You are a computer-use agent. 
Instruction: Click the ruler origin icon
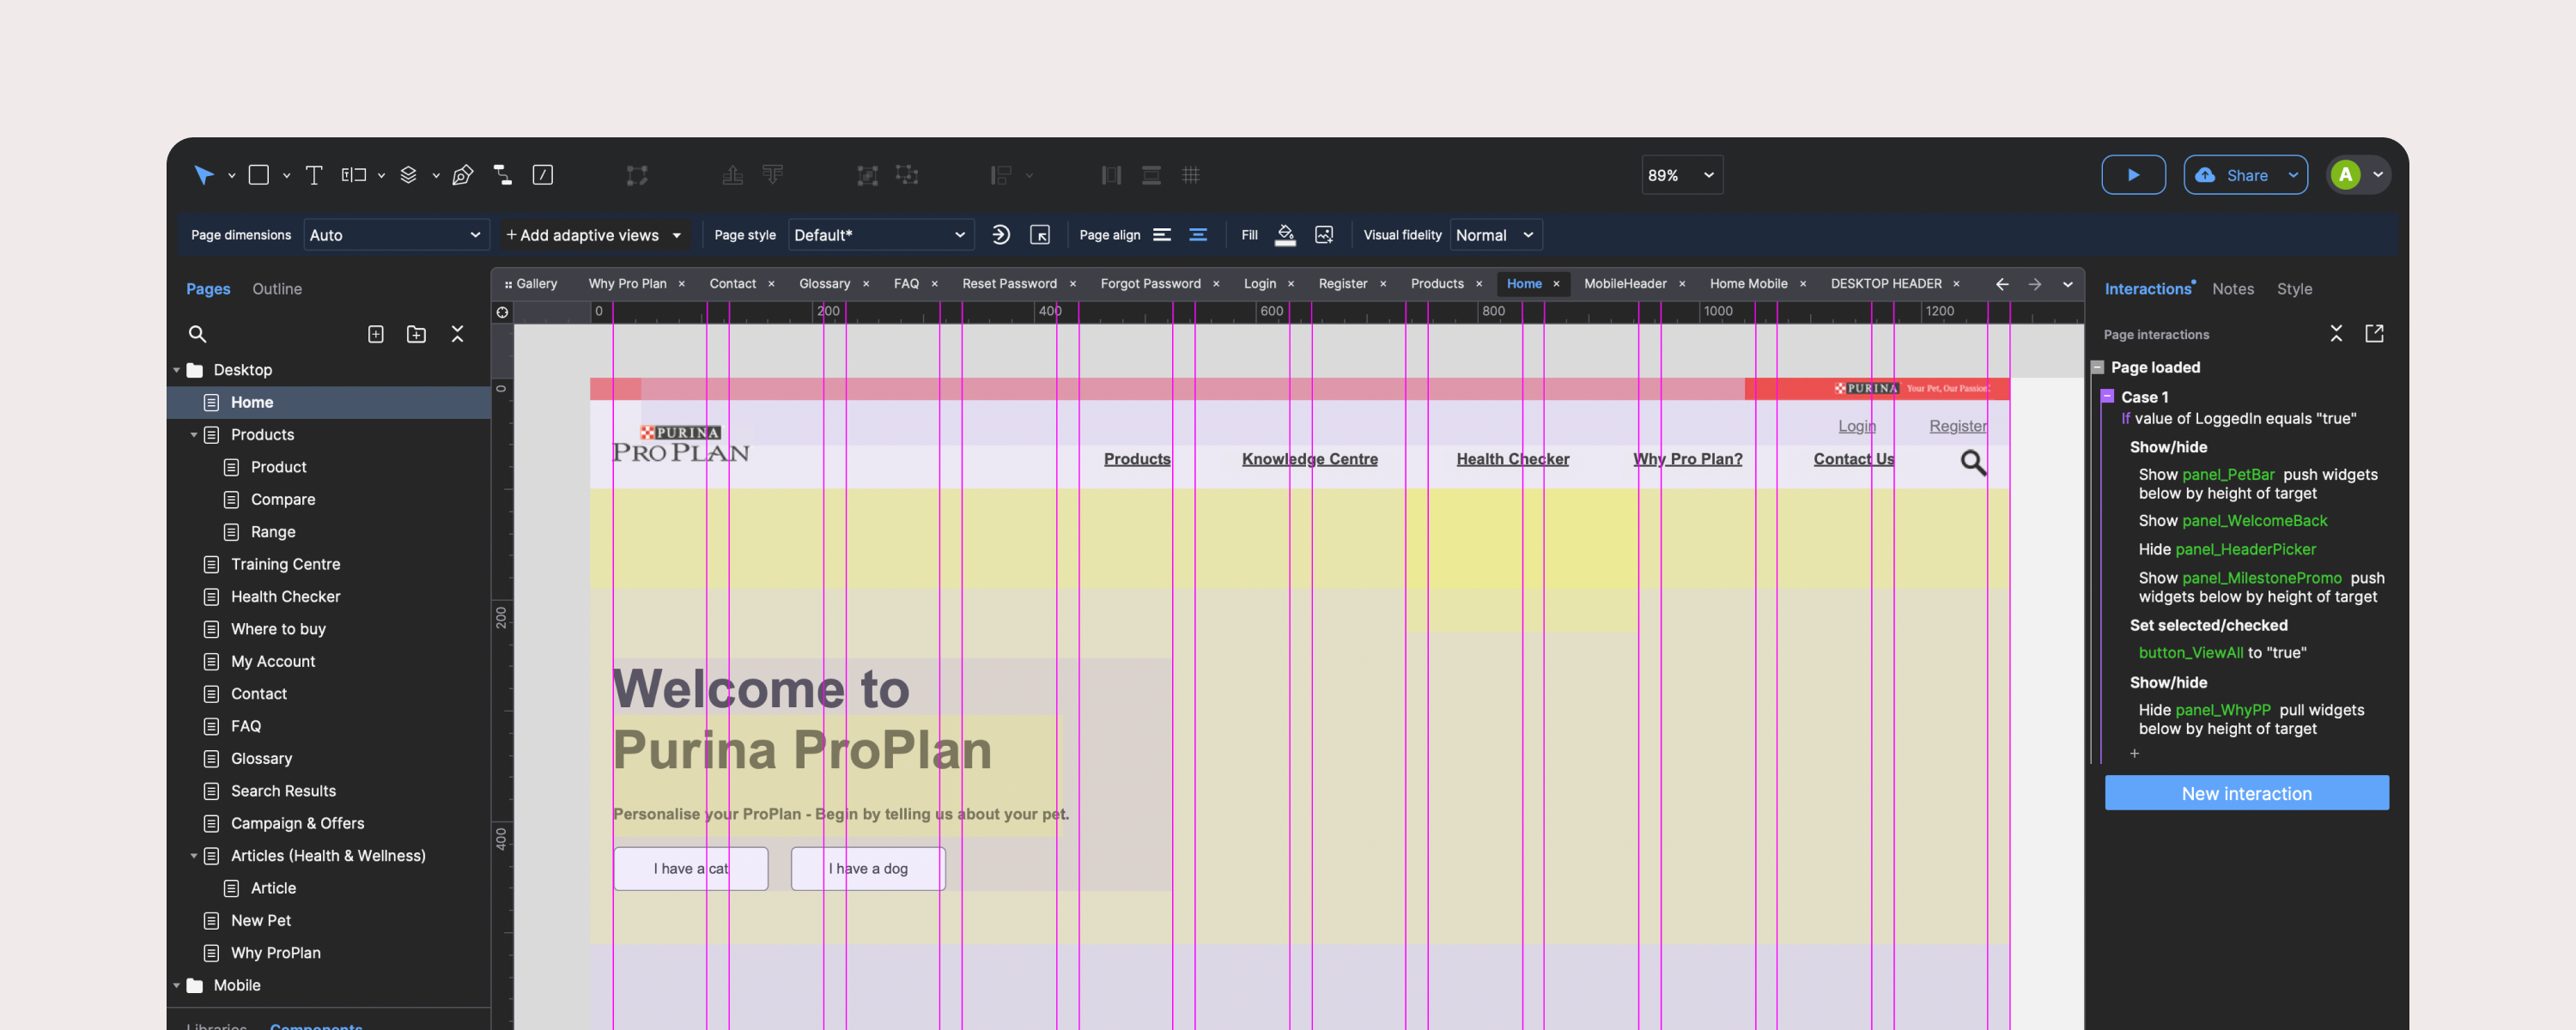(x=502, y=312)
